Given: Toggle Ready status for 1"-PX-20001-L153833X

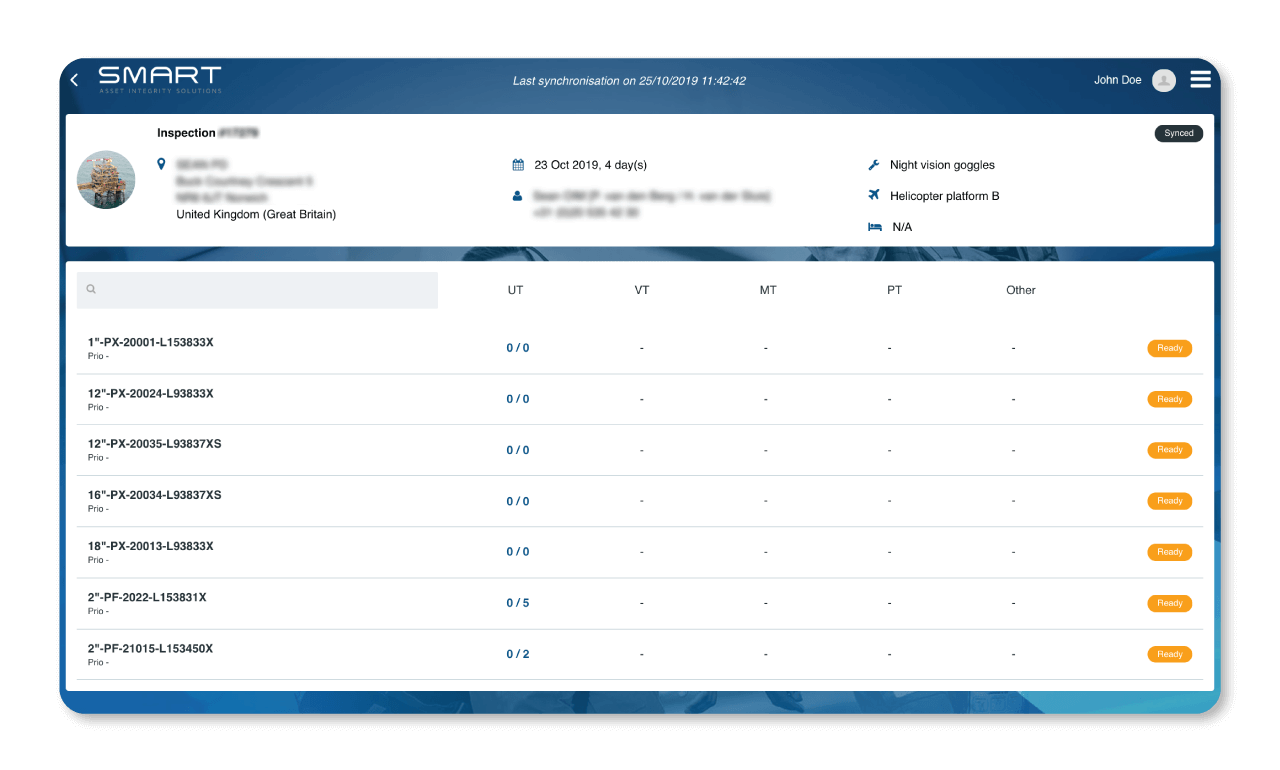Looking at the screenshot, I should pos(1169,348).
